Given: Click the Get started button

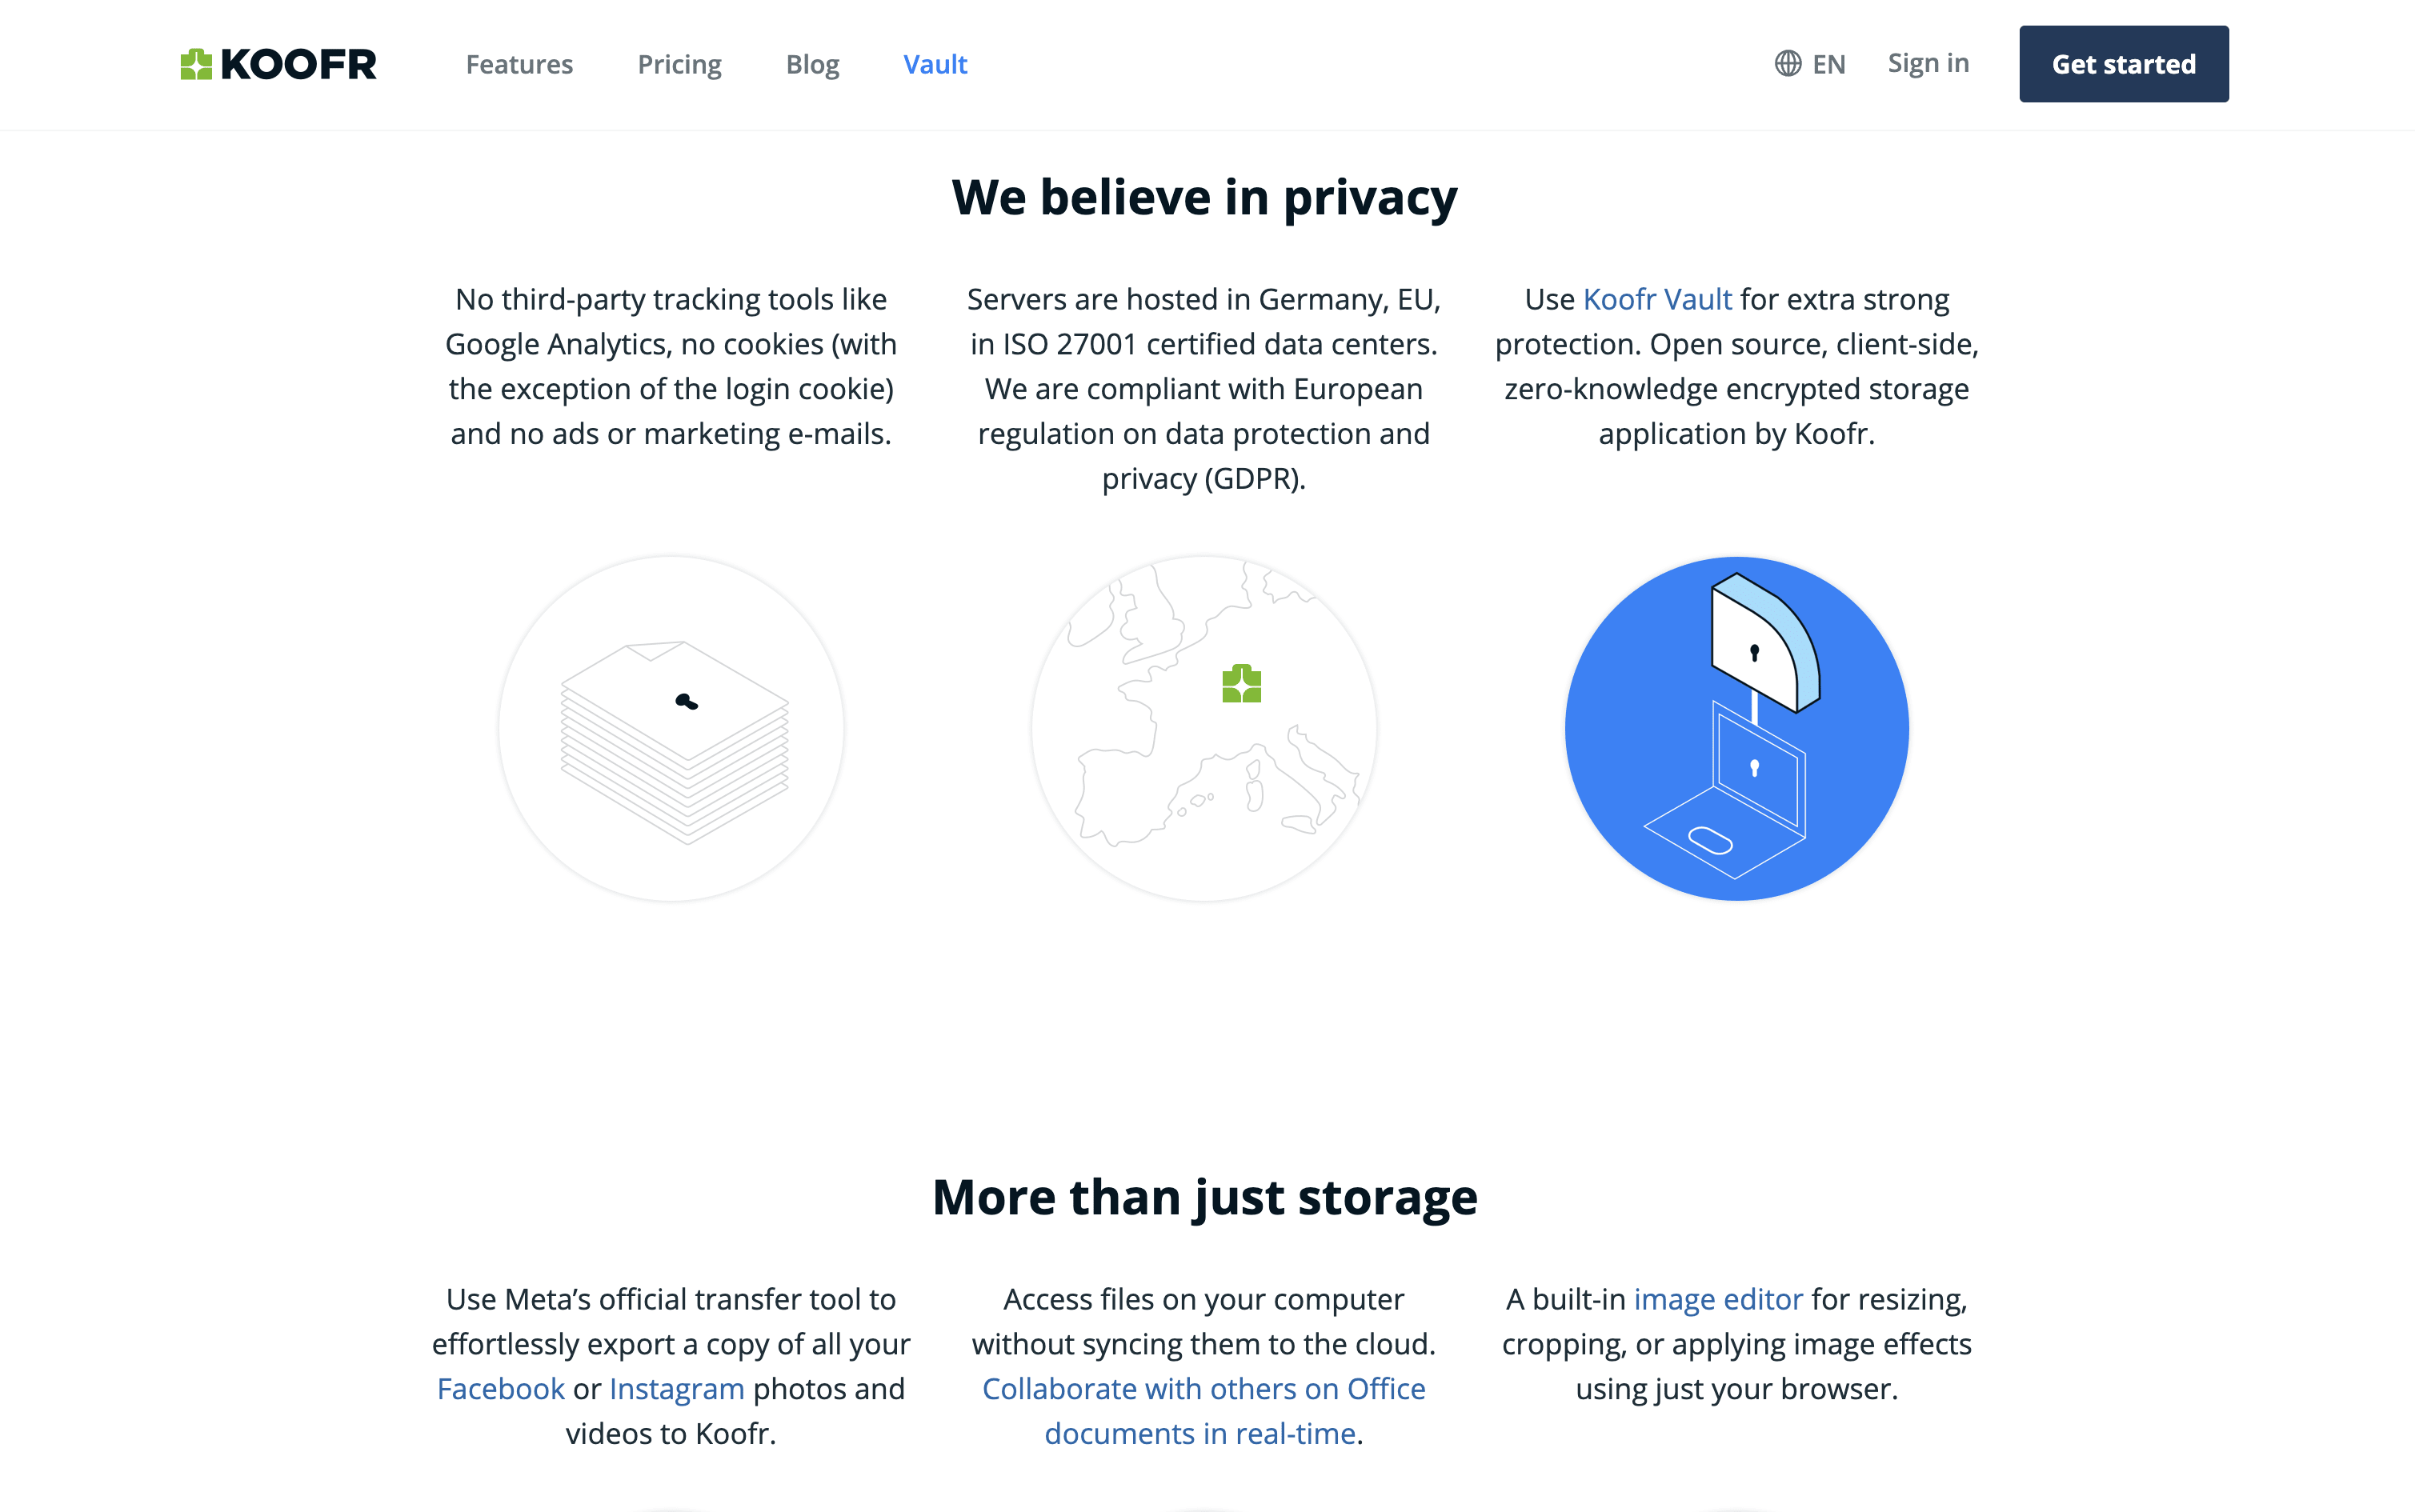Looking at the screenshot, I should point(2124,64).
